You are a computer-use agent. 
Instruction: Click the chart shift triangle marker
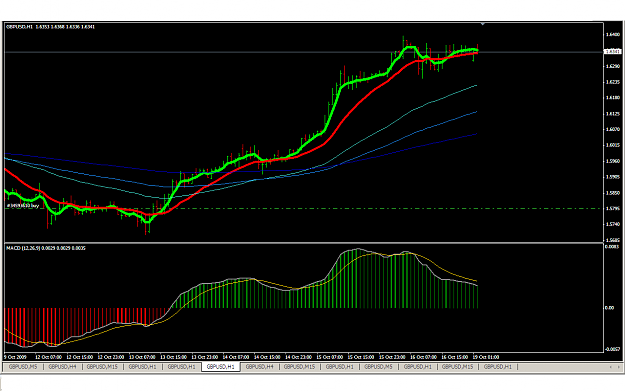click(x=483, y=24)
